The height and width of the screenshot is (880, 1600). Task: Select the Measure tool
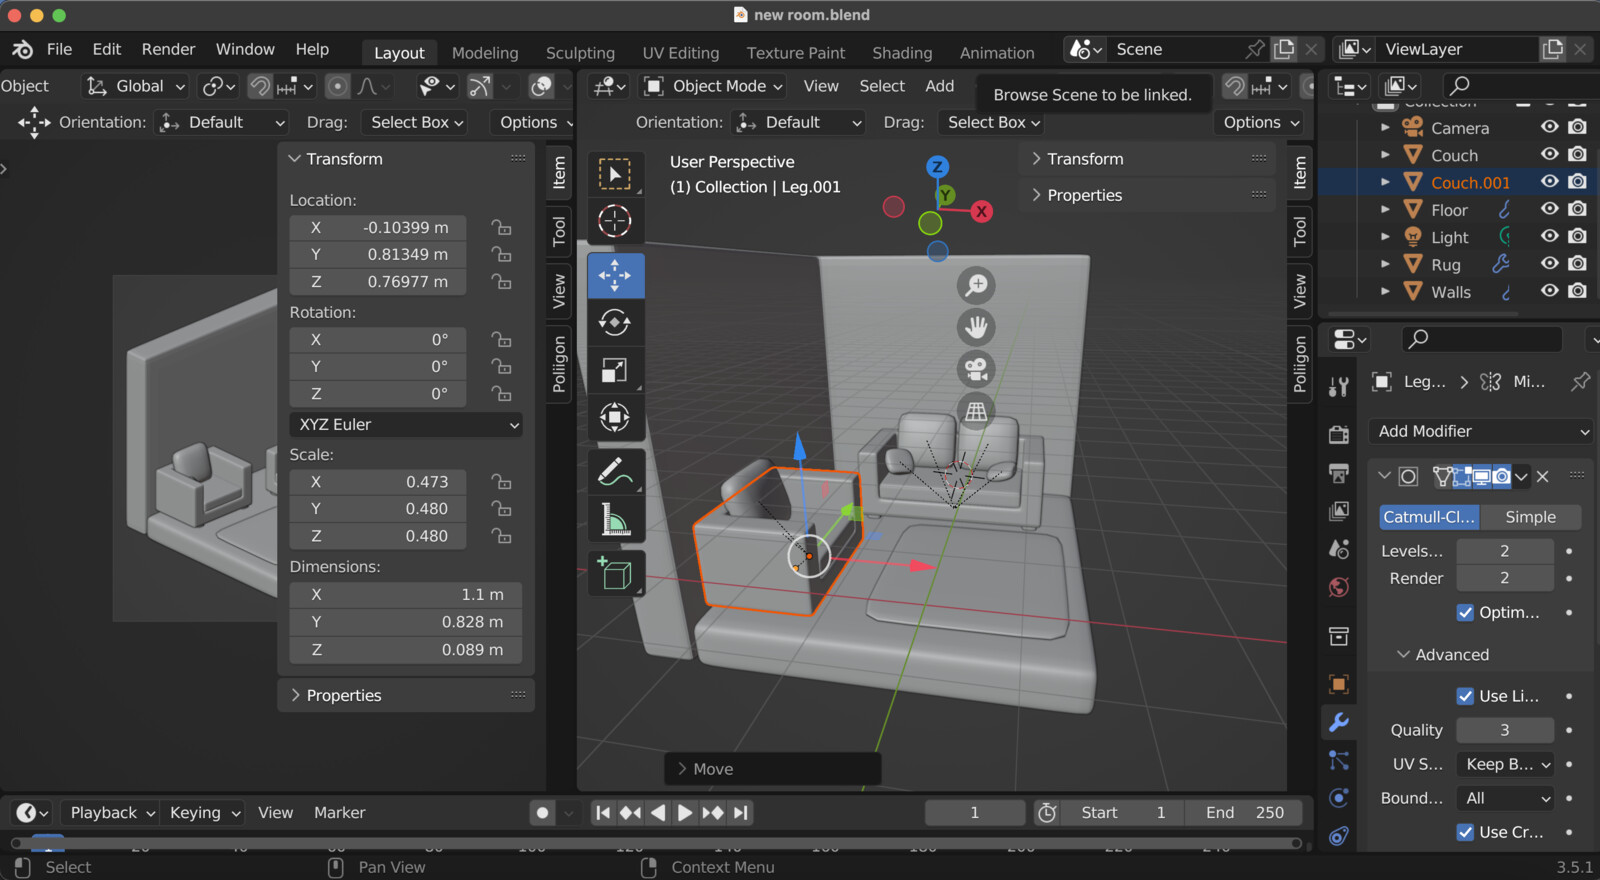coord(615,519)
